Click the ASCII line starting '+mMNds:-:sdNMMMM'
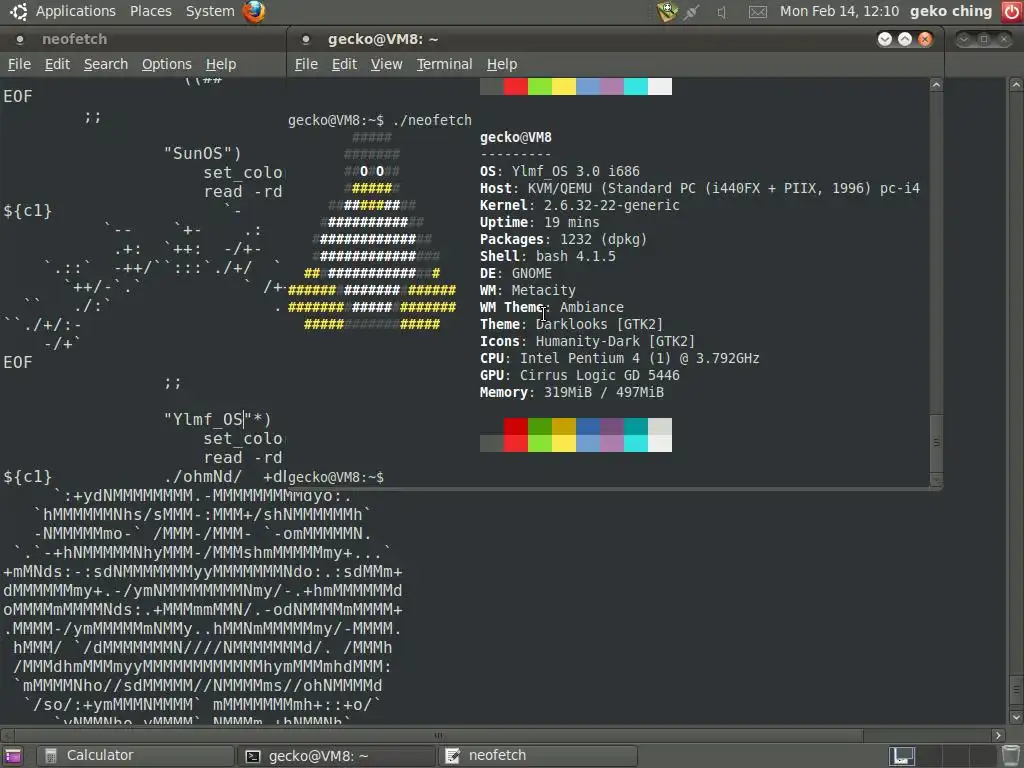Viewport: 1024px width, 768px height. click(203, 571)
